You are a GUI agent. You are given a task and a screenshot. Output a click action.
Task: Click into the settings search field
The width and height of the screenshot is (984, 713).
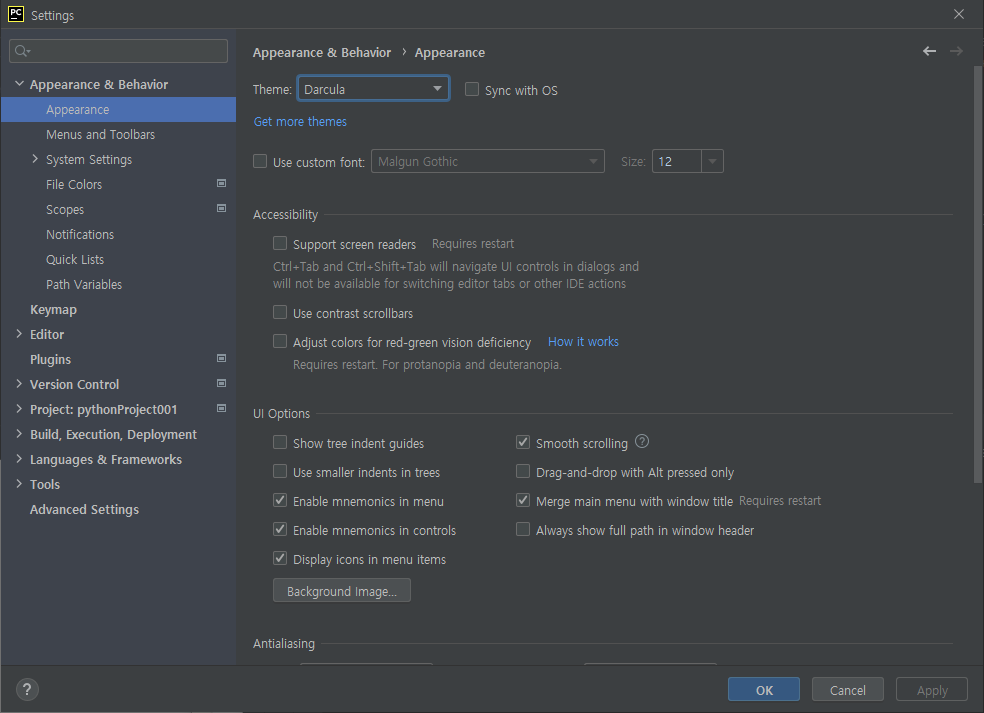[119, 51]
